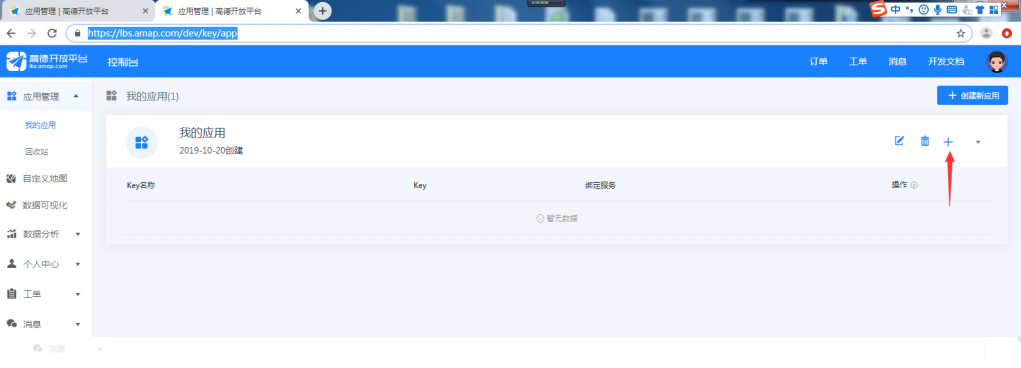Click the 高德开放平台 logo

click(46, 61)
